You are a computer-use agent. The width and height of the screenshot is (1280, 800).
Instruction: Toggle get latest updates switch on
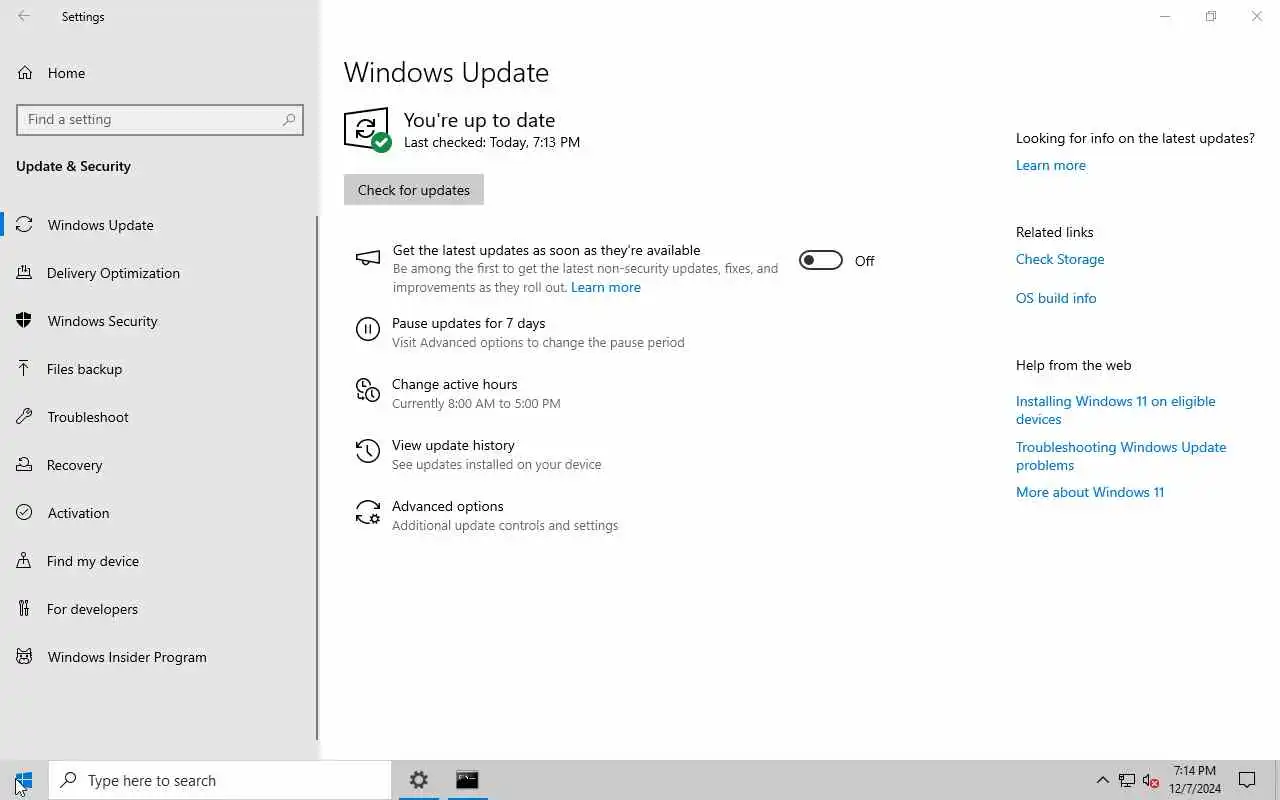pyautogui.click(x=821, y=260)
